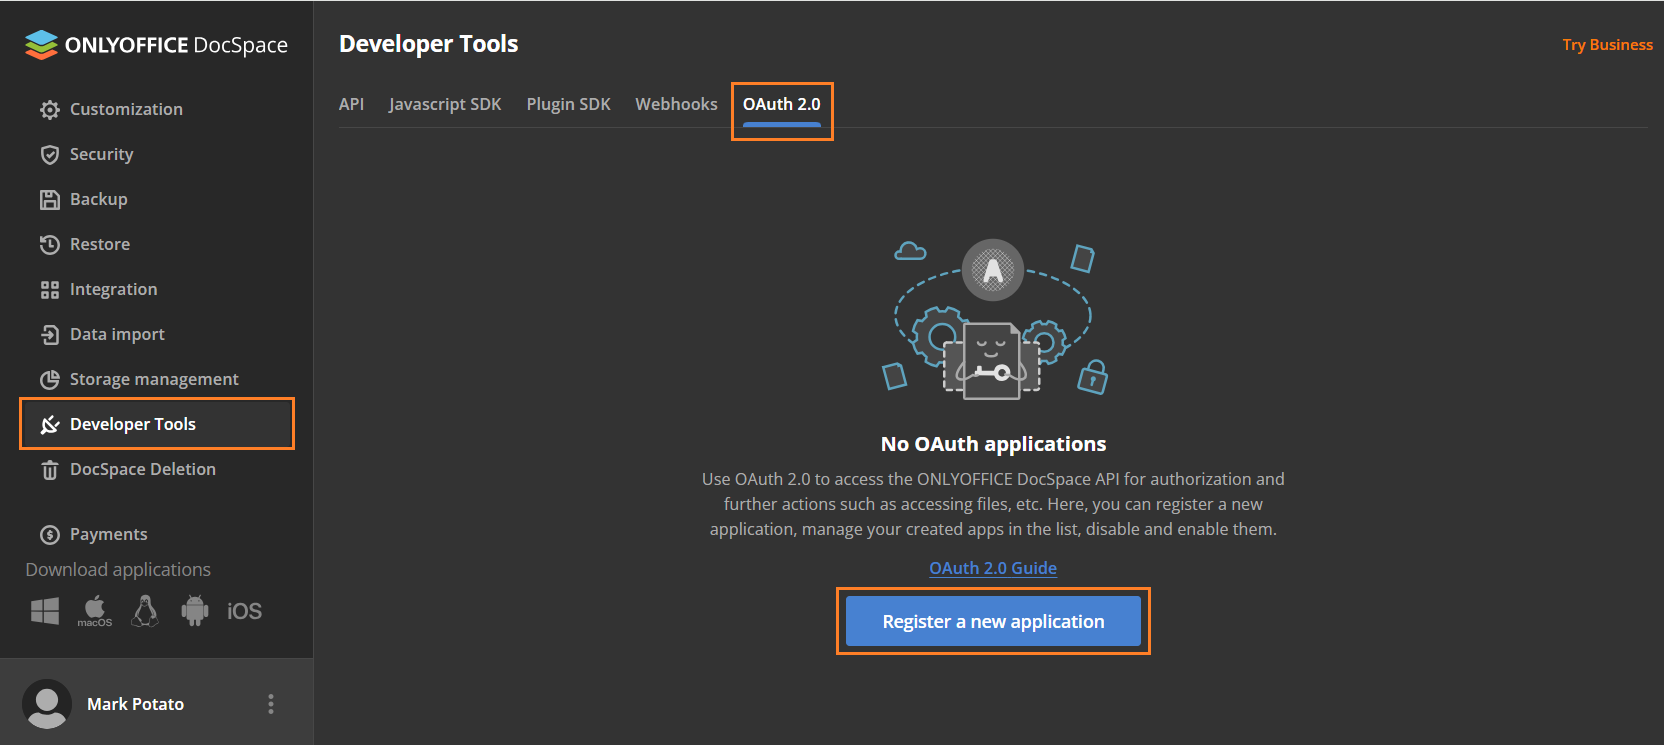Click the No OAuth applications heading
The width and height of the screenshot is (1664, 745).
coord(993,444)
